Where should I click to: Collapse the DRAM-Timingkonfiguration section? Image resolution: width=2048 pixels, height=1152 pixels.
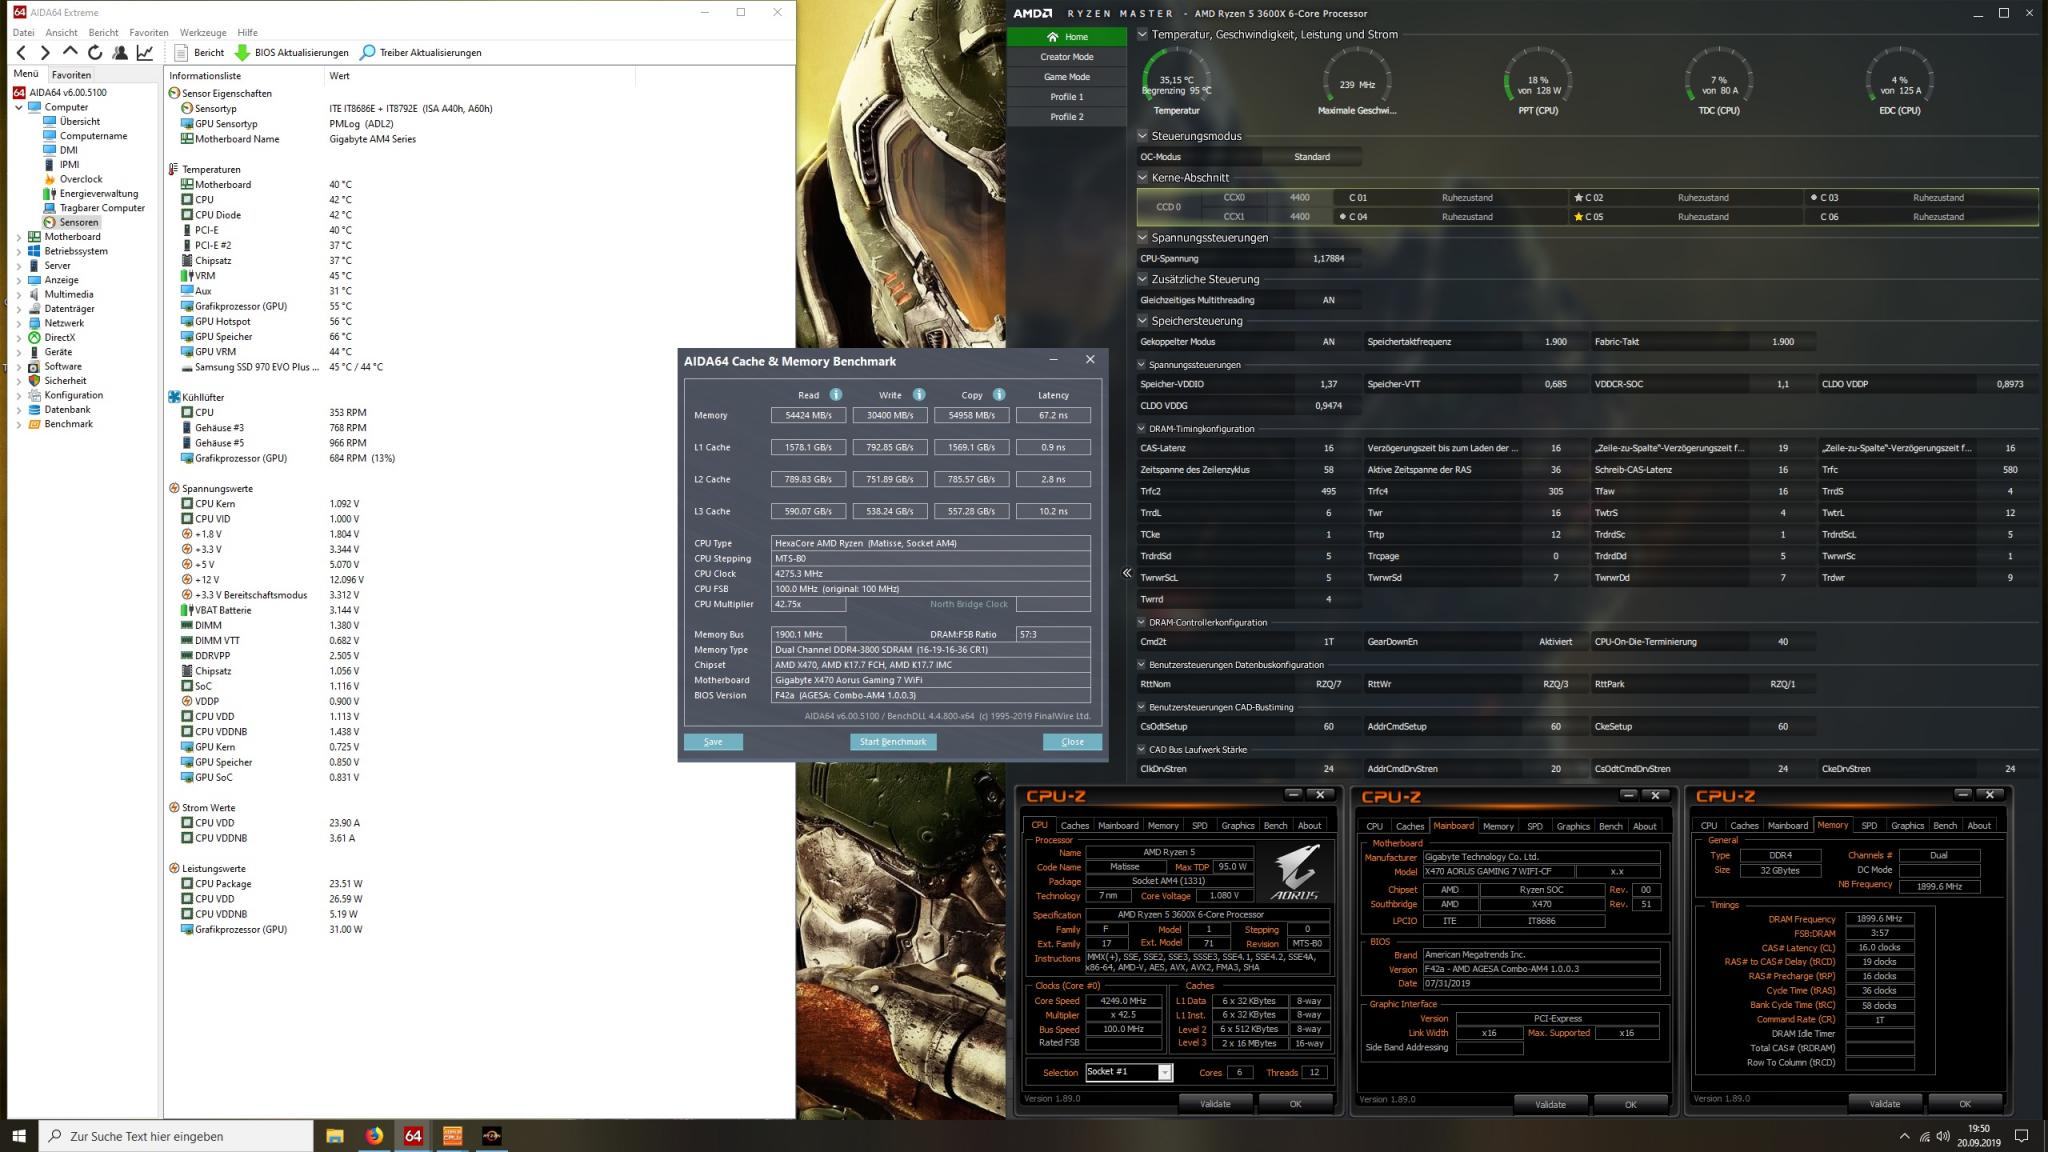point(1143,429)
